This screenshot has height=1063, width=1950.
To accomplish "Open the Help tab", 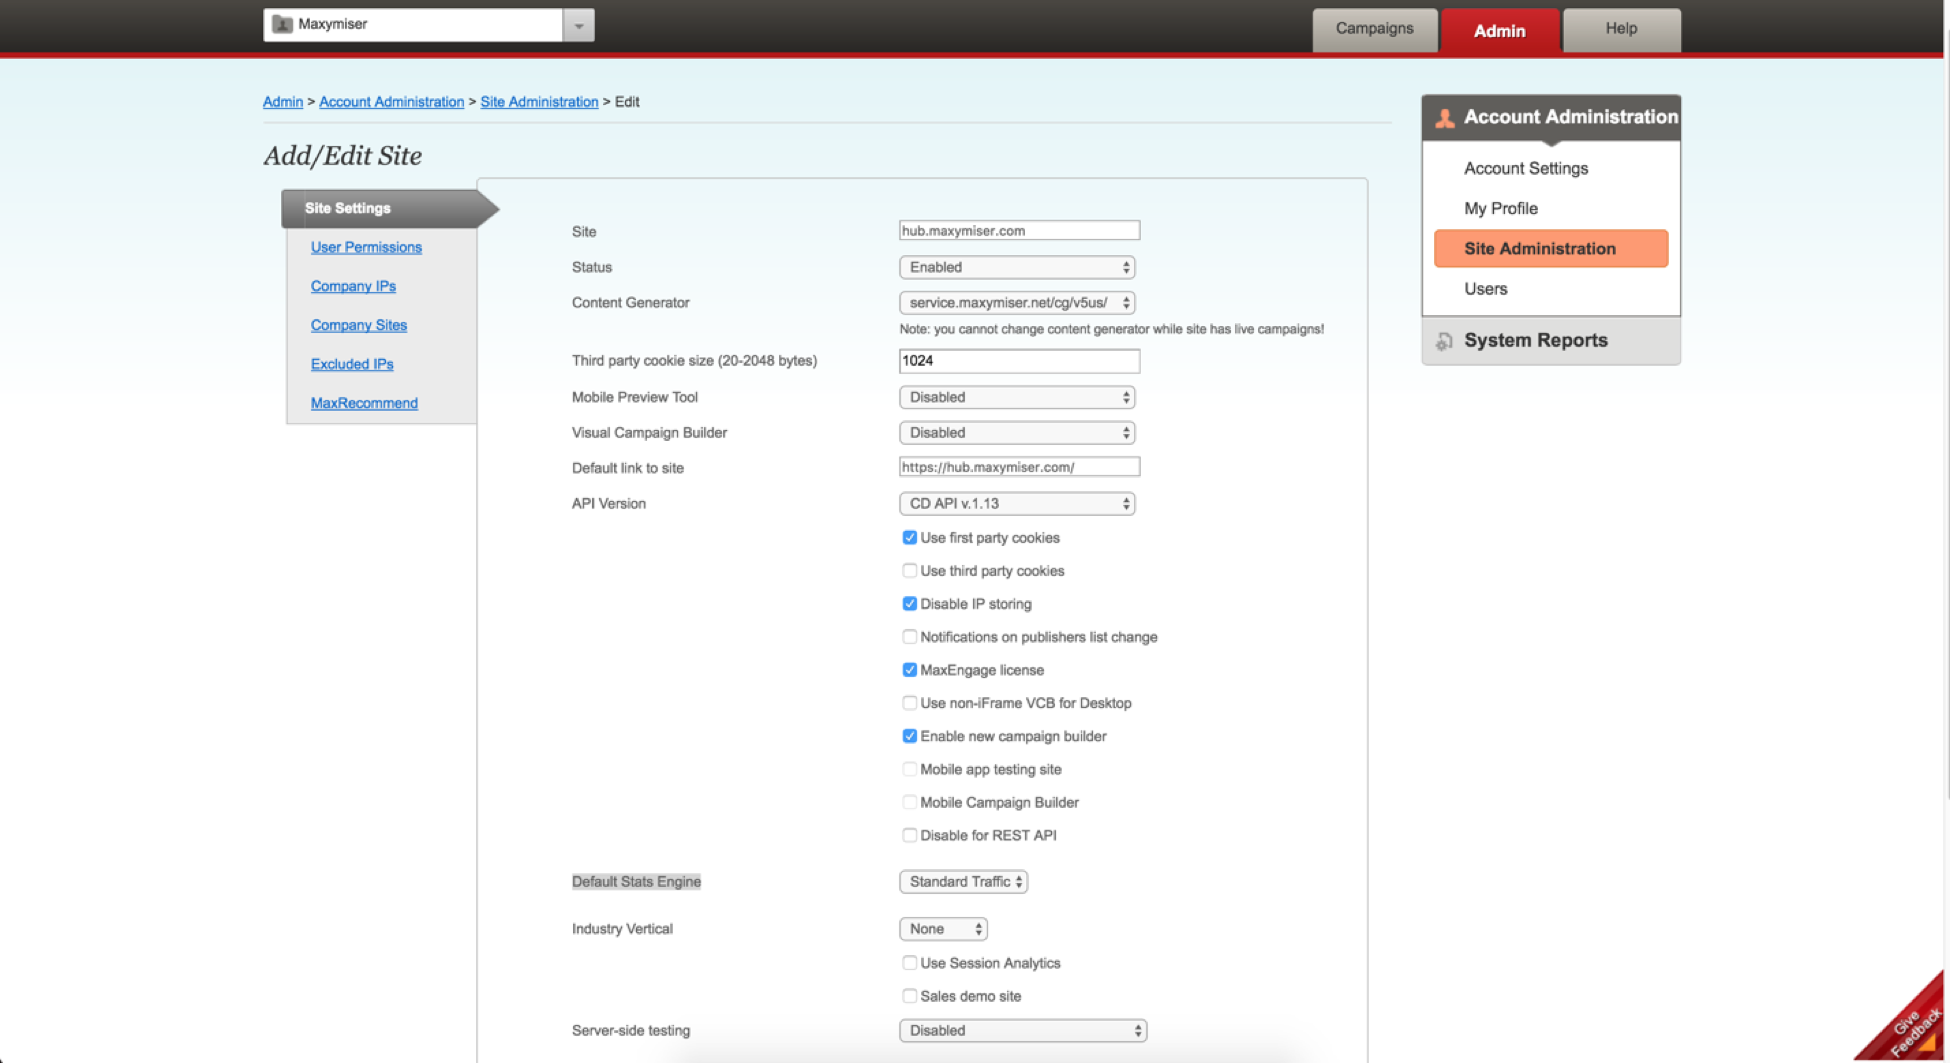I will 1621,29.
